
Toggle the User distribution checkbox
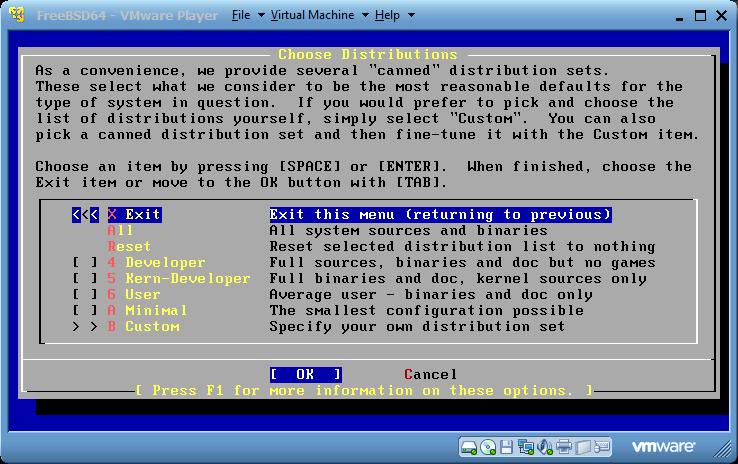[x=85, y=295]
